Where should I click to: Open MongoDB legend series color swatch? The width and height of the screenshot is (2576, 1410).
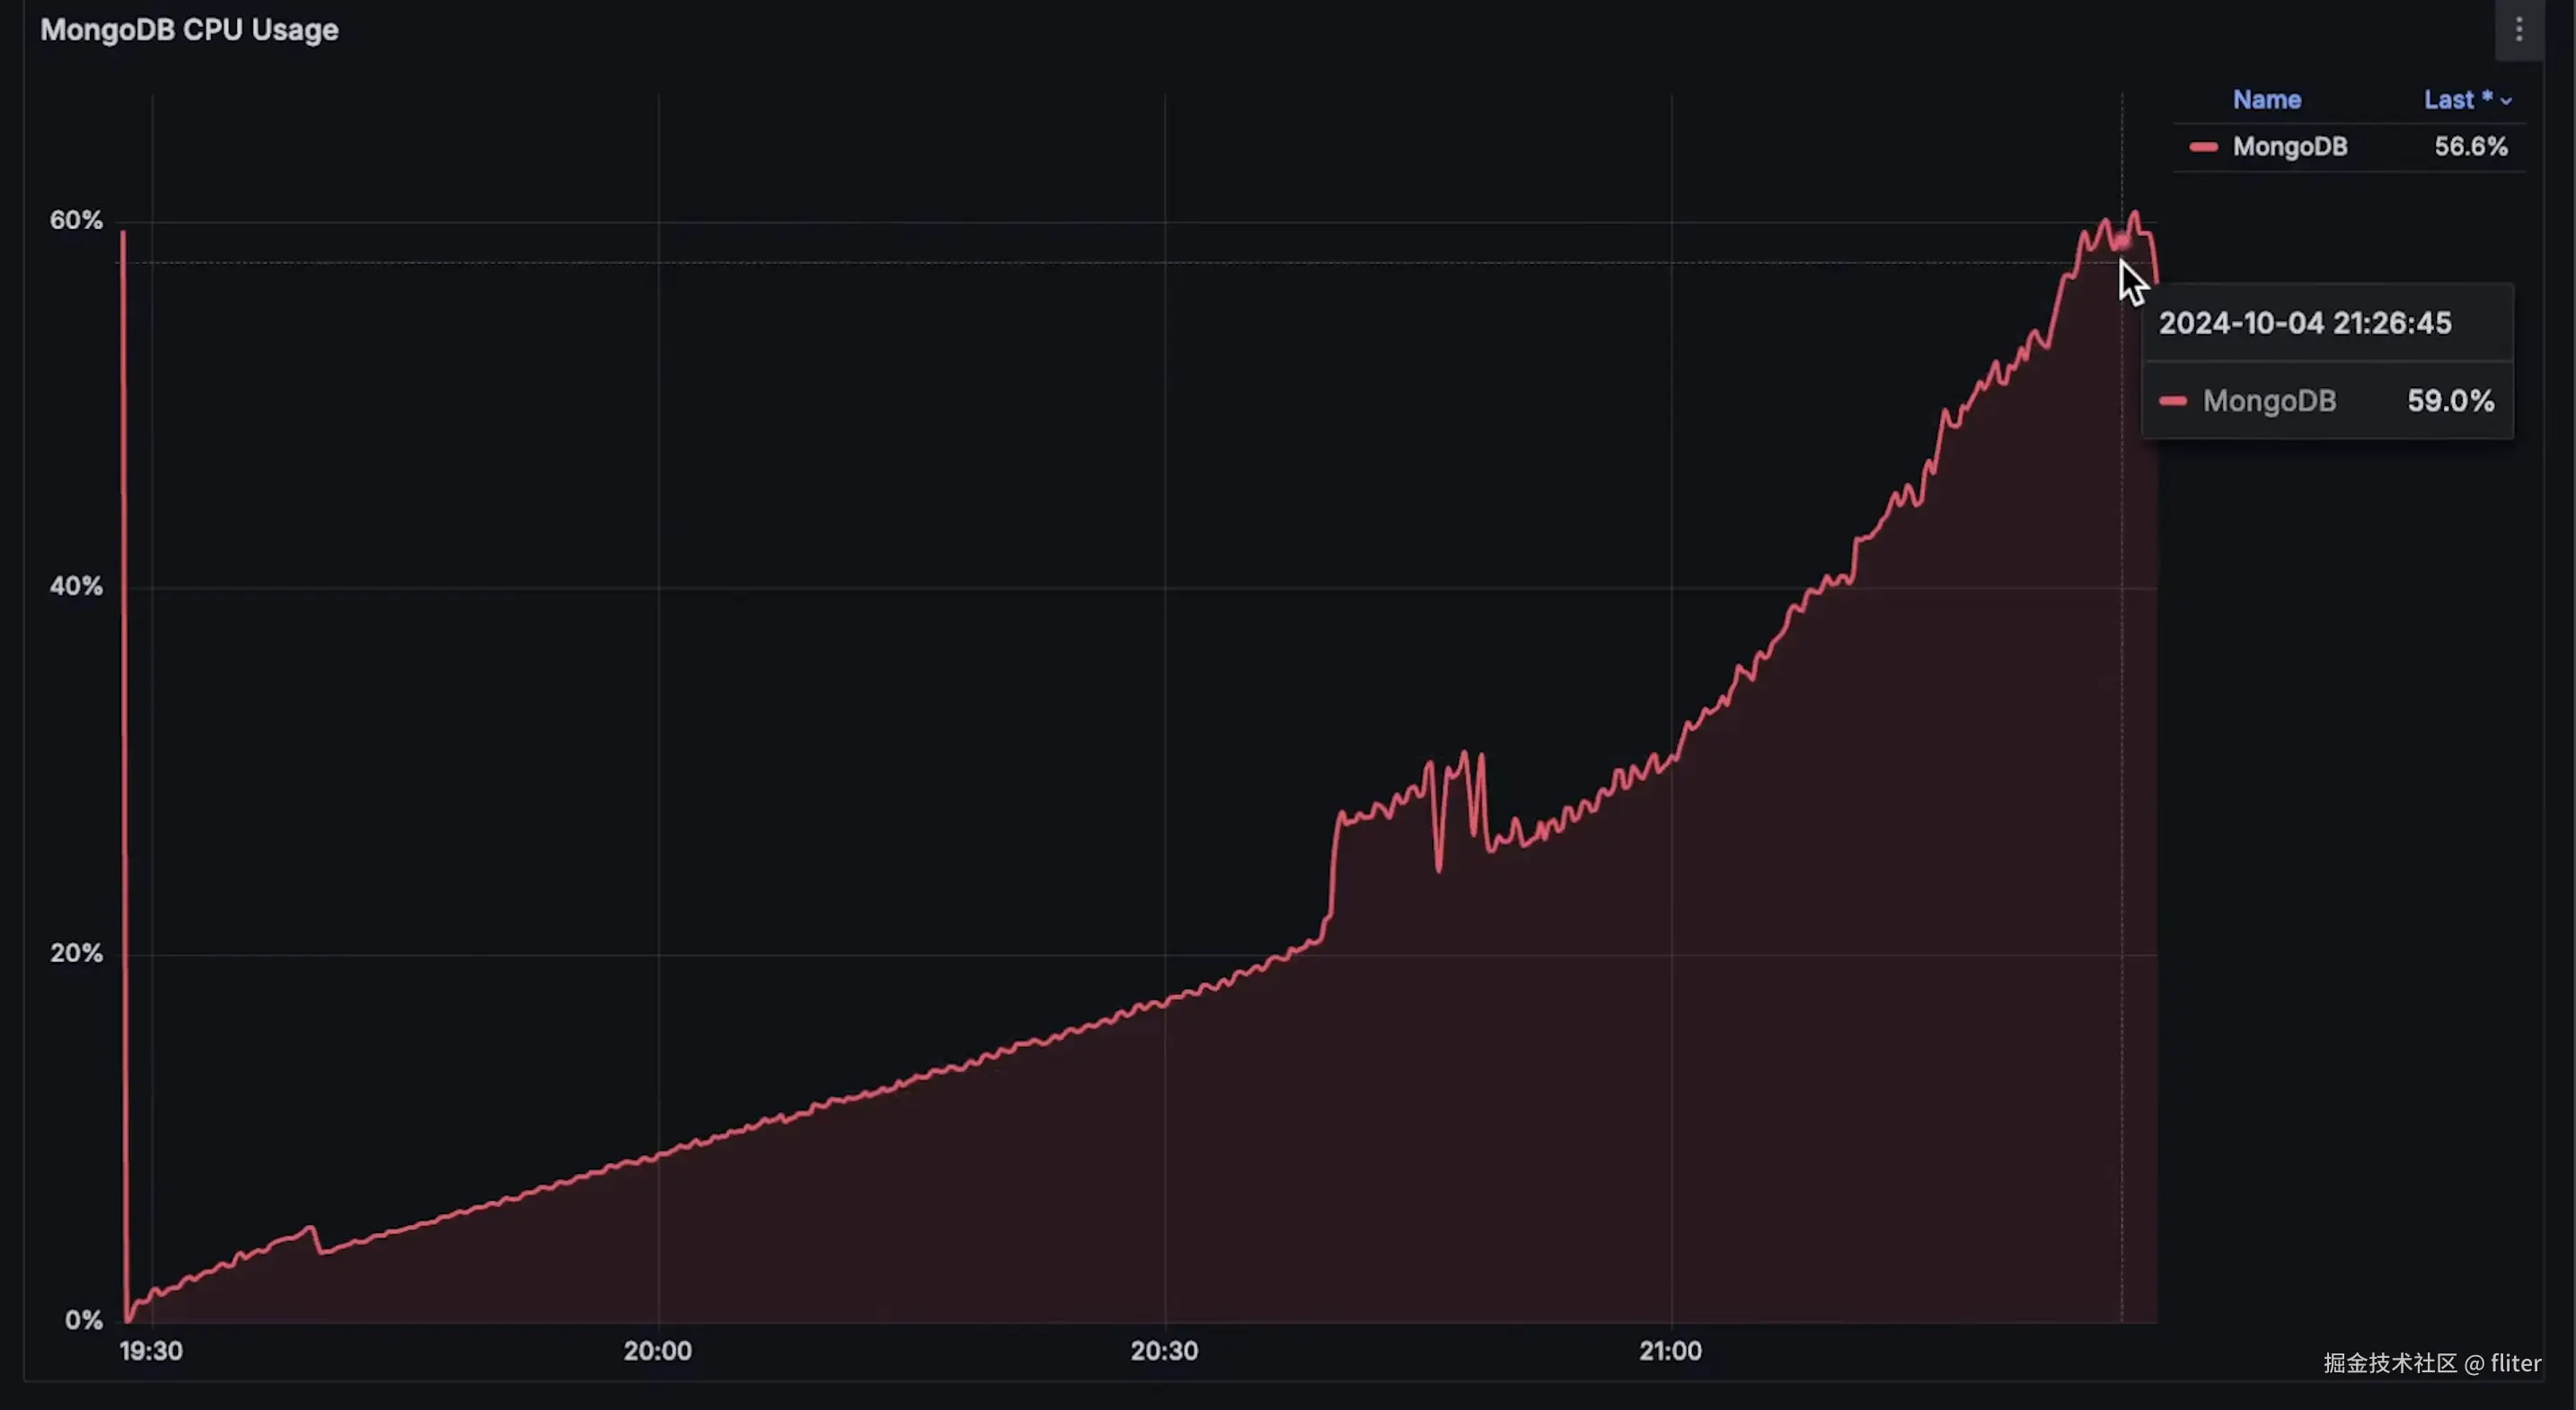tap(2203, 147)
